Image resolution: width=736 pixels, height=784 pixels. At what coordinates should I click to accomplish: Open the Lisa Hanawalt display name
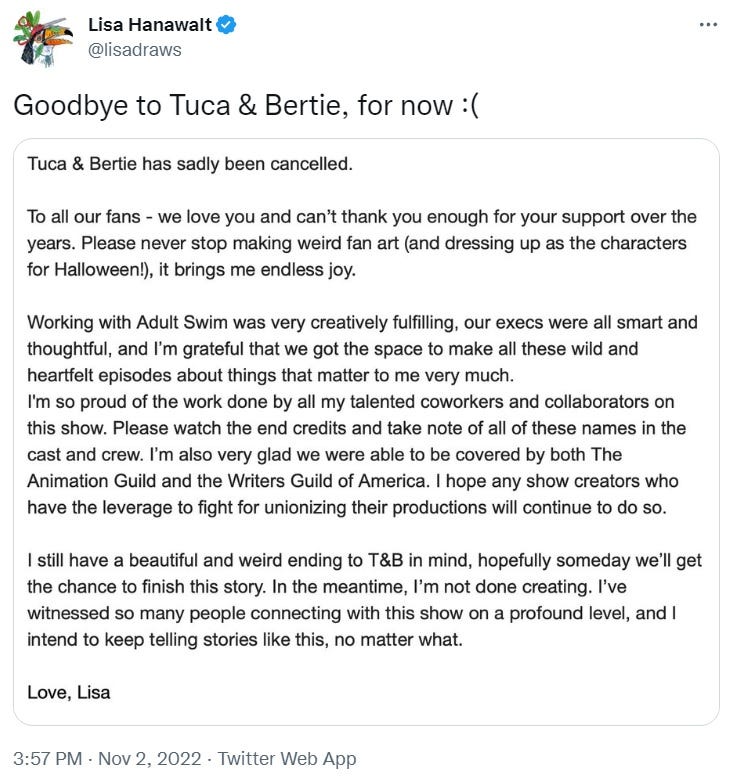(x=150, y=24)
